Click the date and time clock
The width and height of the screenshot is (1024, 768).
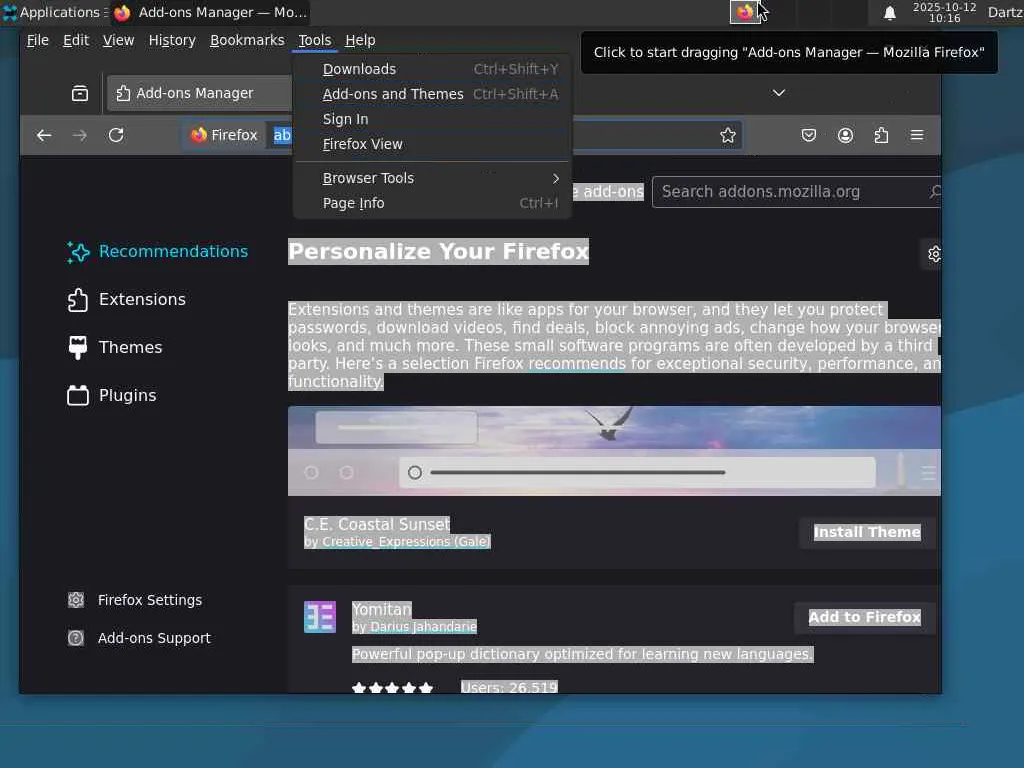point(944,12)
